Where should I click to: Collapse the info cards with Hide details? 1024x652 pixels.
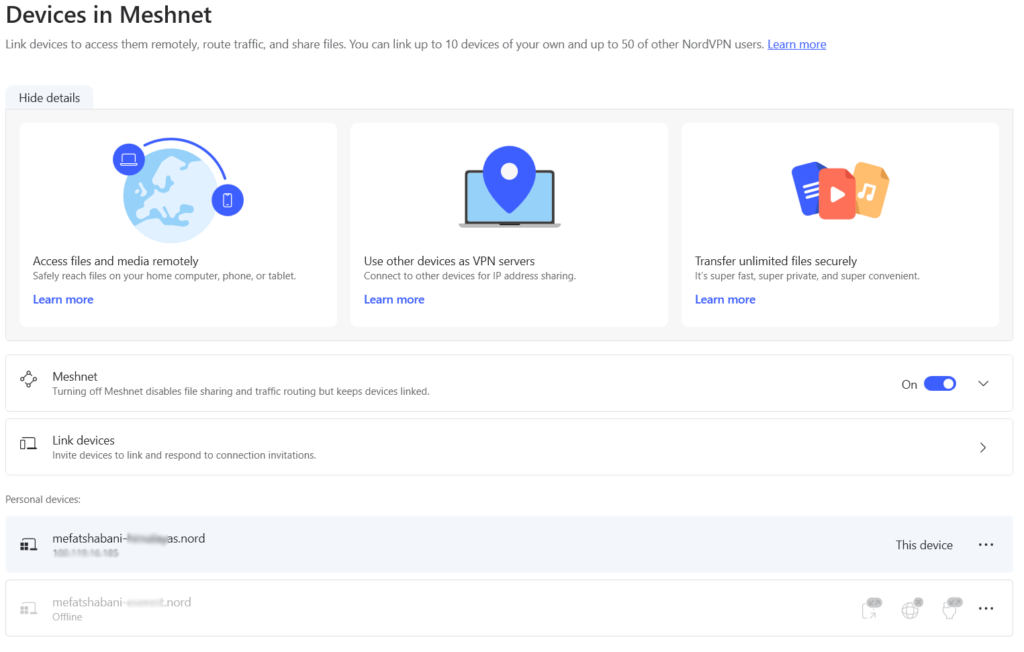[49, 98]
